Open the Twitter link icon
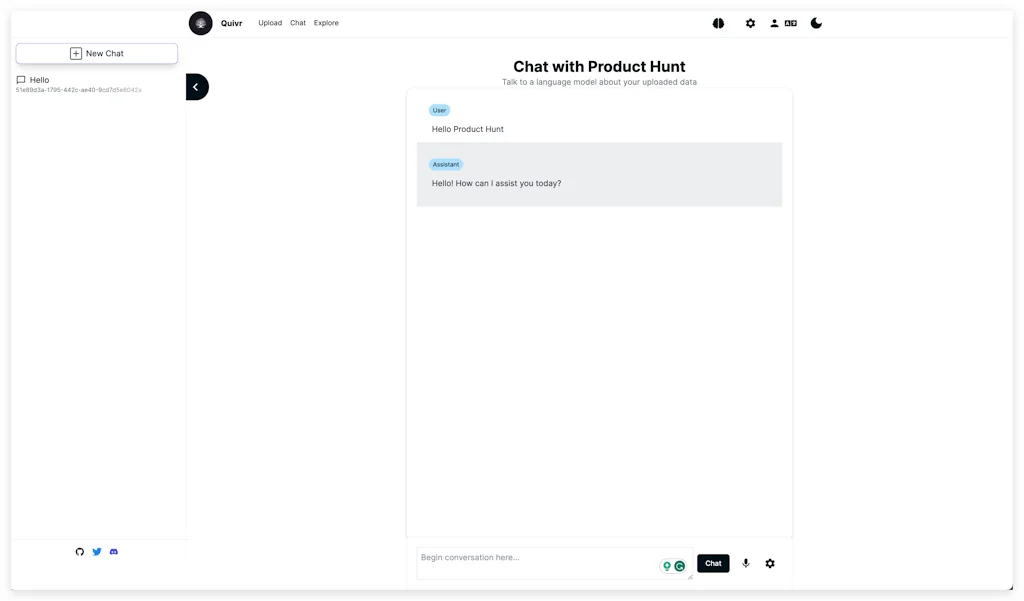 coord(97,552)
